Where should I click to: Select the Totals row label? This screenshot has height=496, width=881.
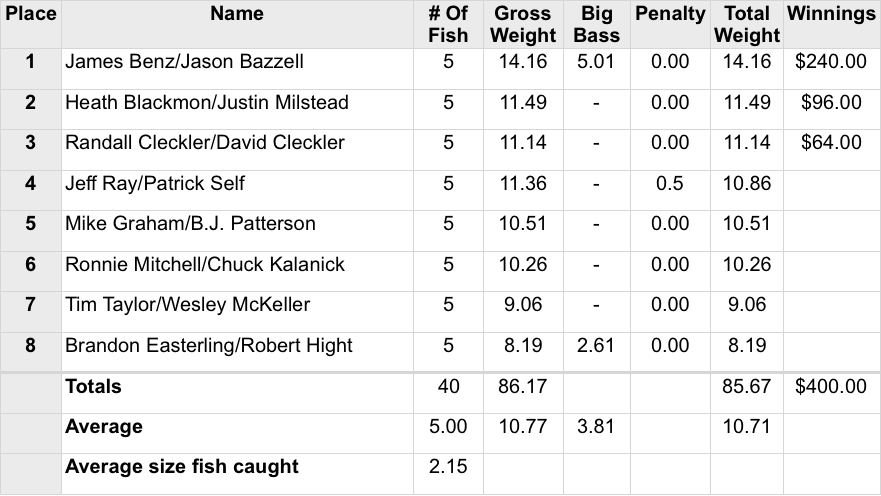click(93, 386)
